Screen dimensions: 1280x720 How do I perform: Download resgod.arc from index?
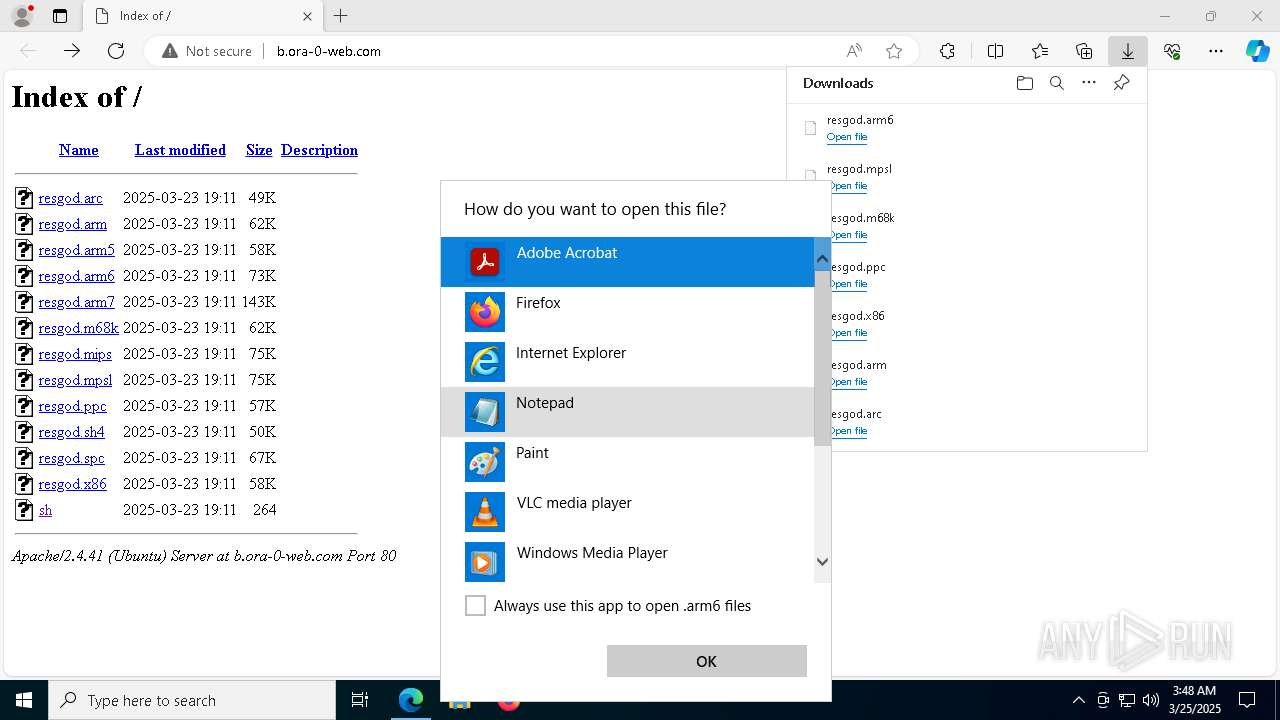pos(70,198)
